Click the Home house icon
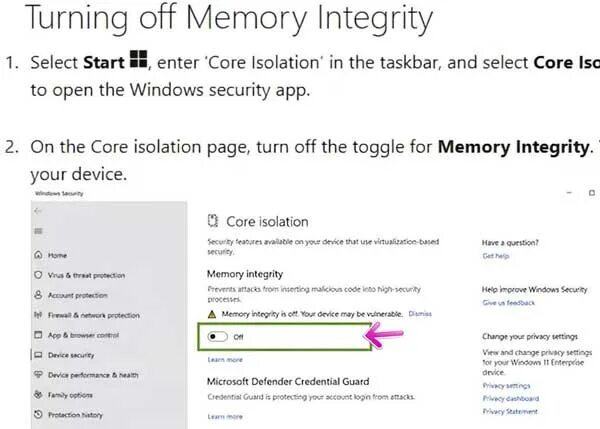The width and height of the screenshot is (600, 429). click(37, 256)
